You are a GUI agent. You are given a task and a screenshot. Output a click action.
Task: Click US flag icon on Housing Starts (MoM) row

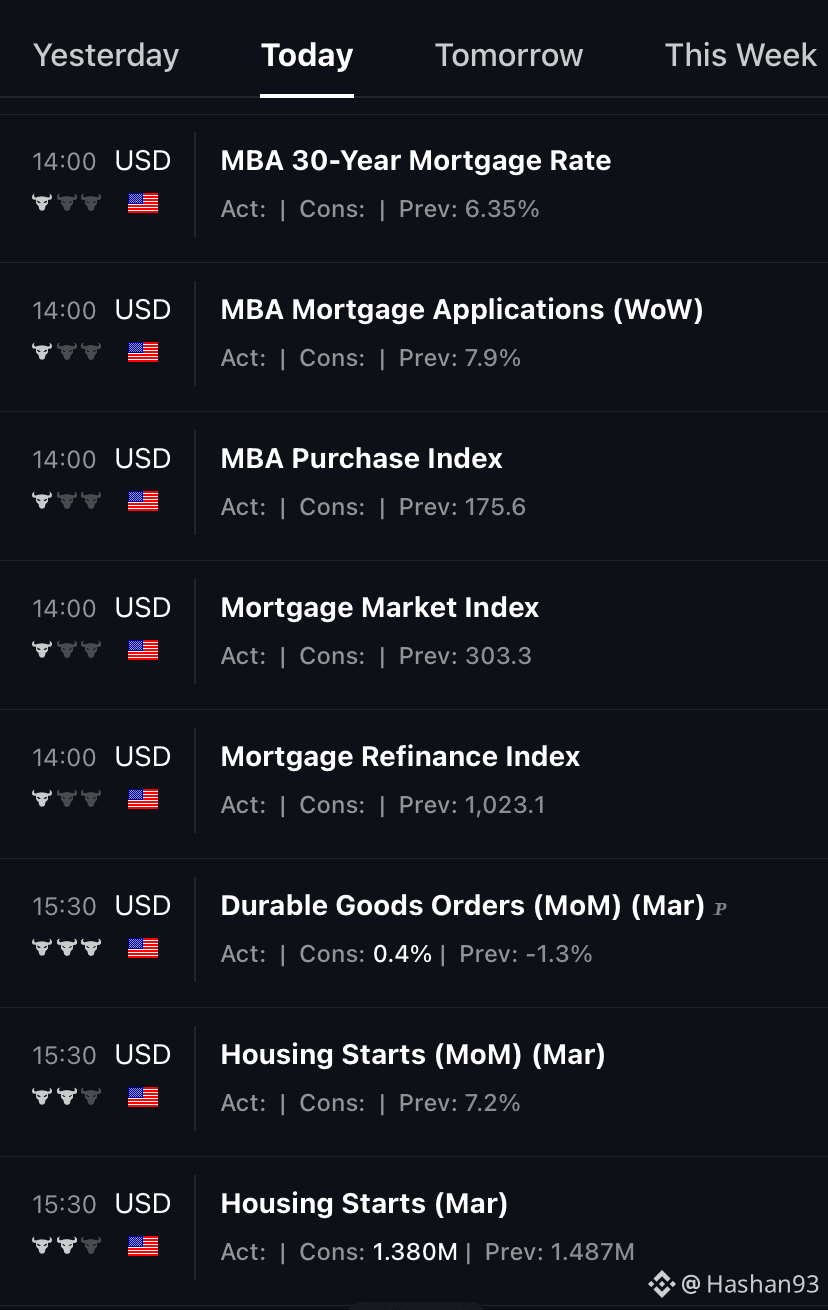coord(143,1097)
